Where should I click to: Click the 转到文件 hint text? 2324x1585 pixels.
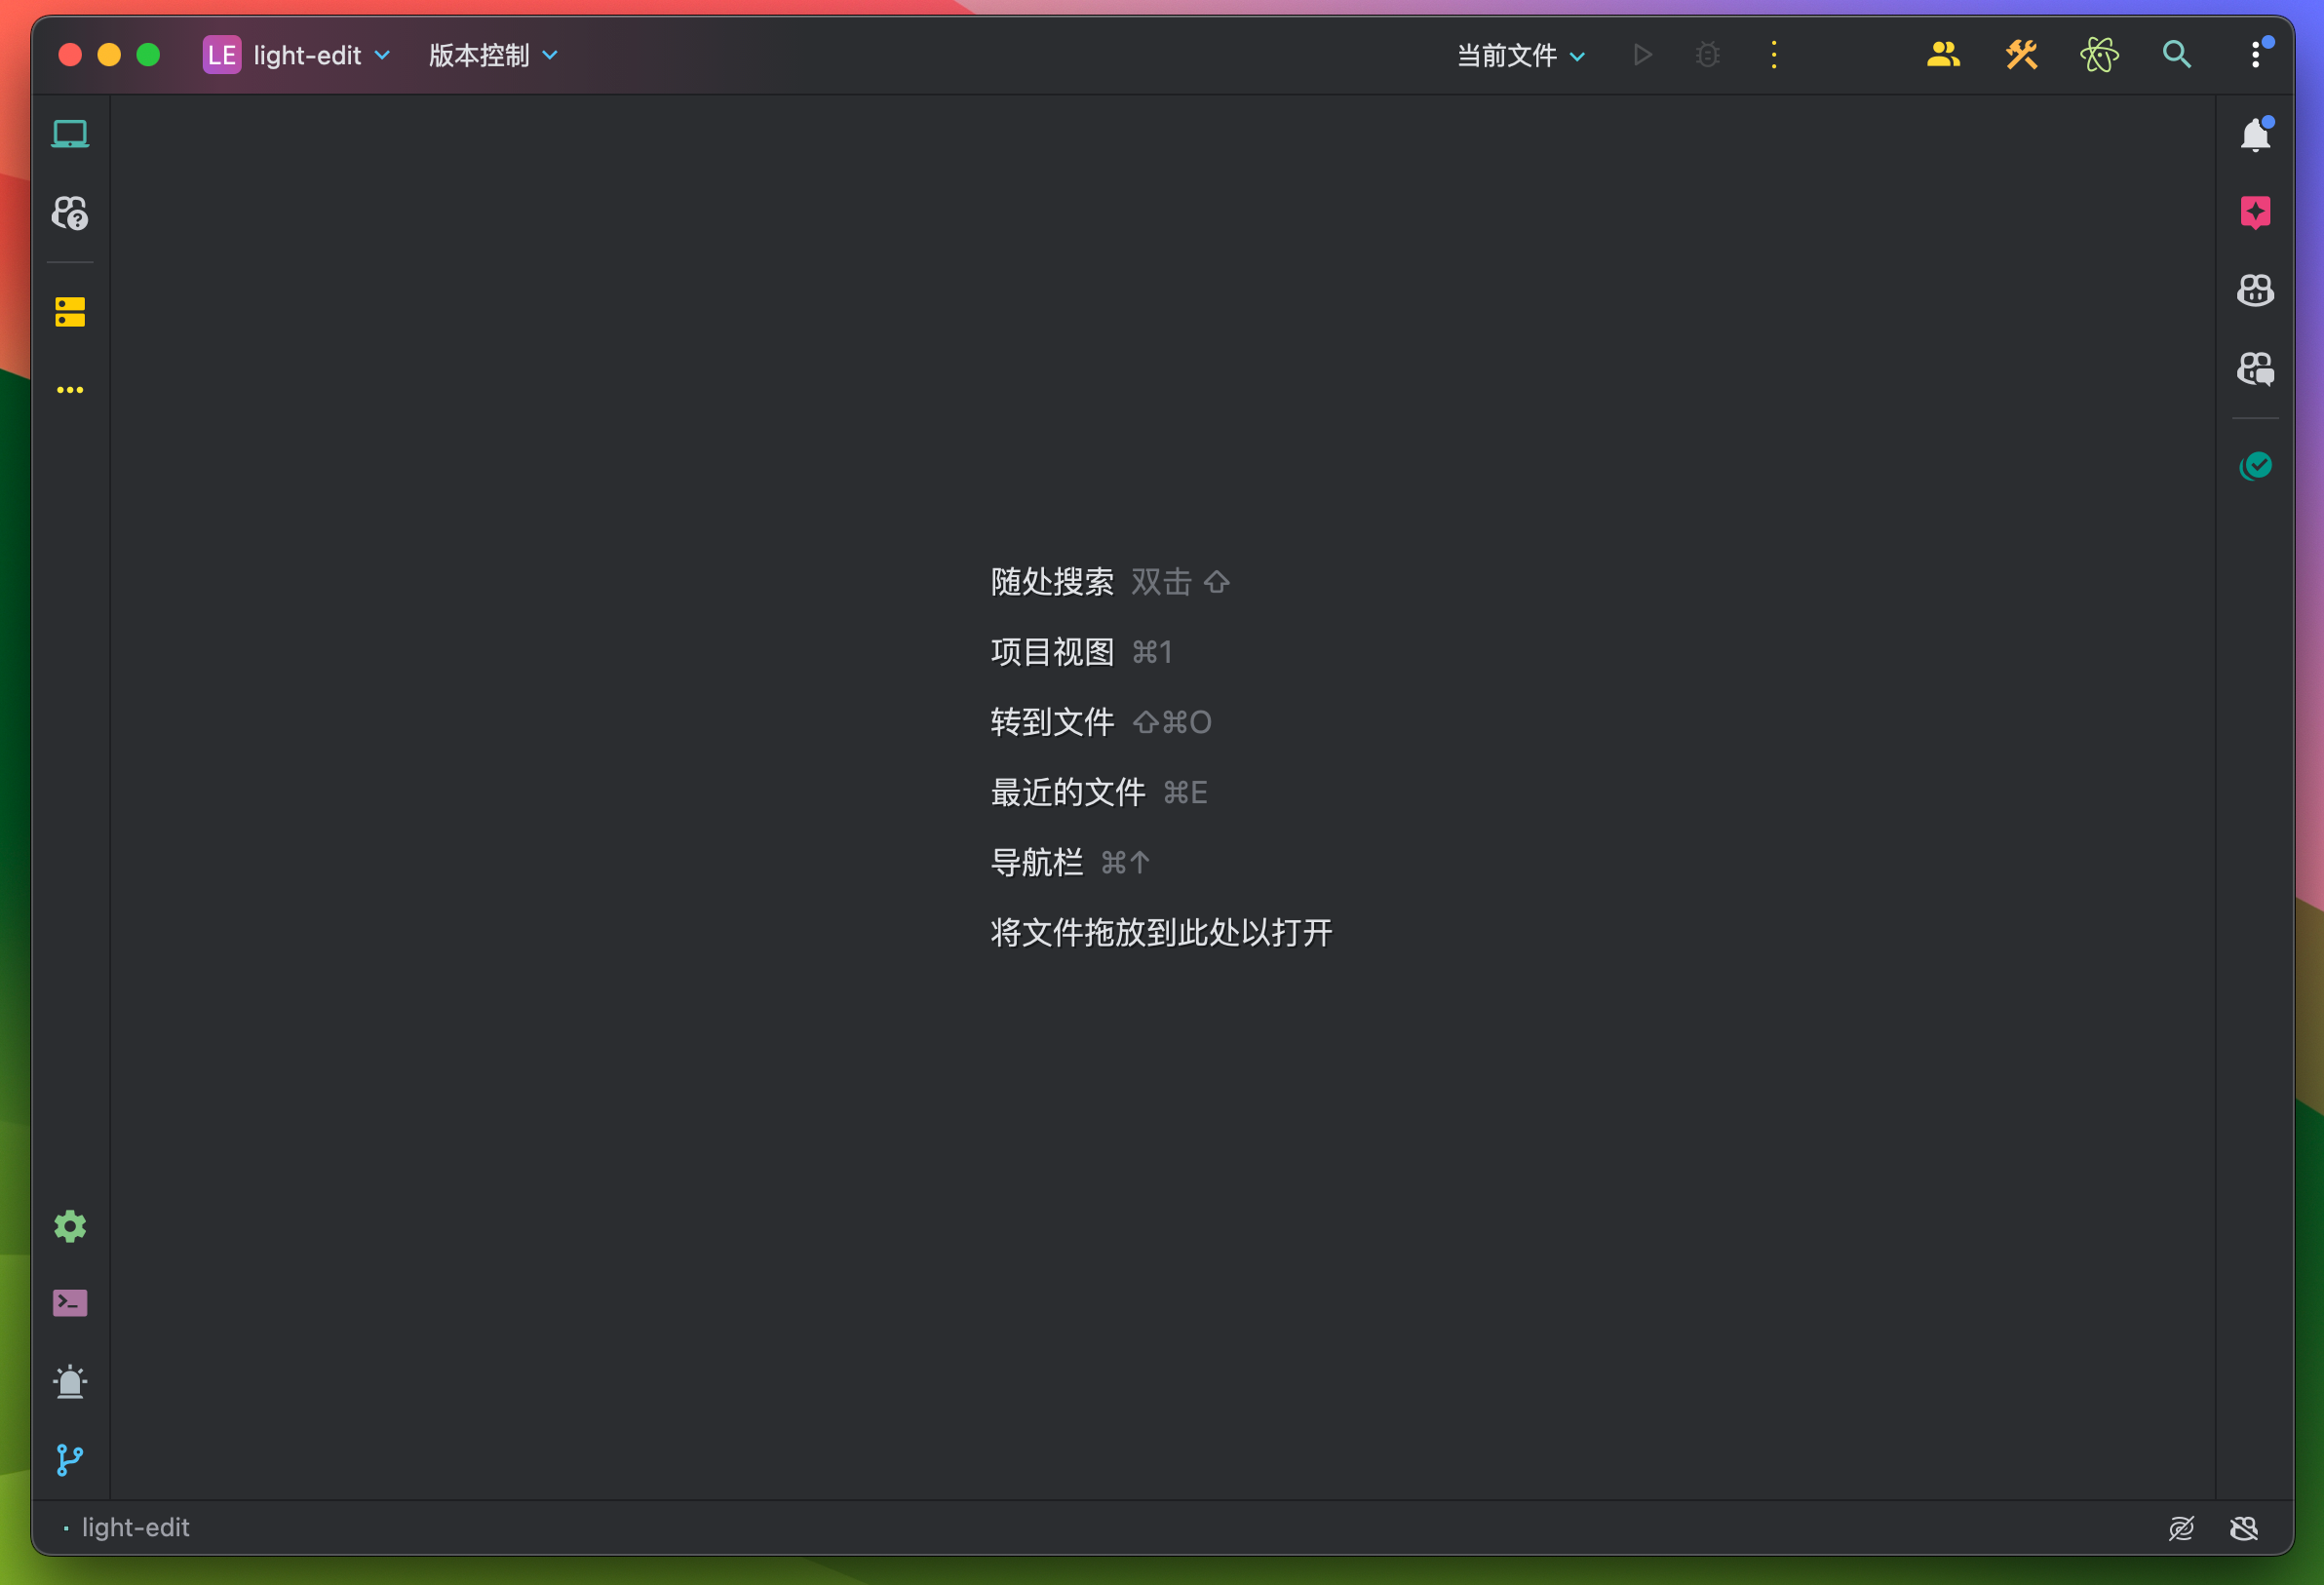coord(1052,722)
